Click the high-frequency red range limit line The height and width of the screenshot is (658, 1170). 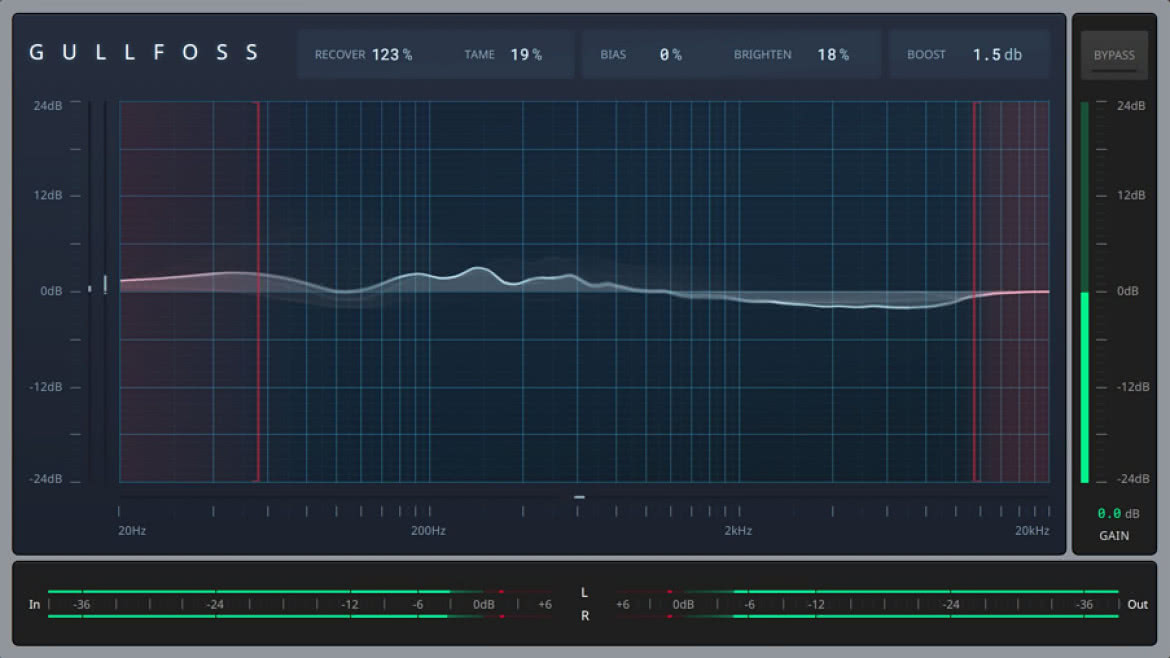tap(975, 291)
